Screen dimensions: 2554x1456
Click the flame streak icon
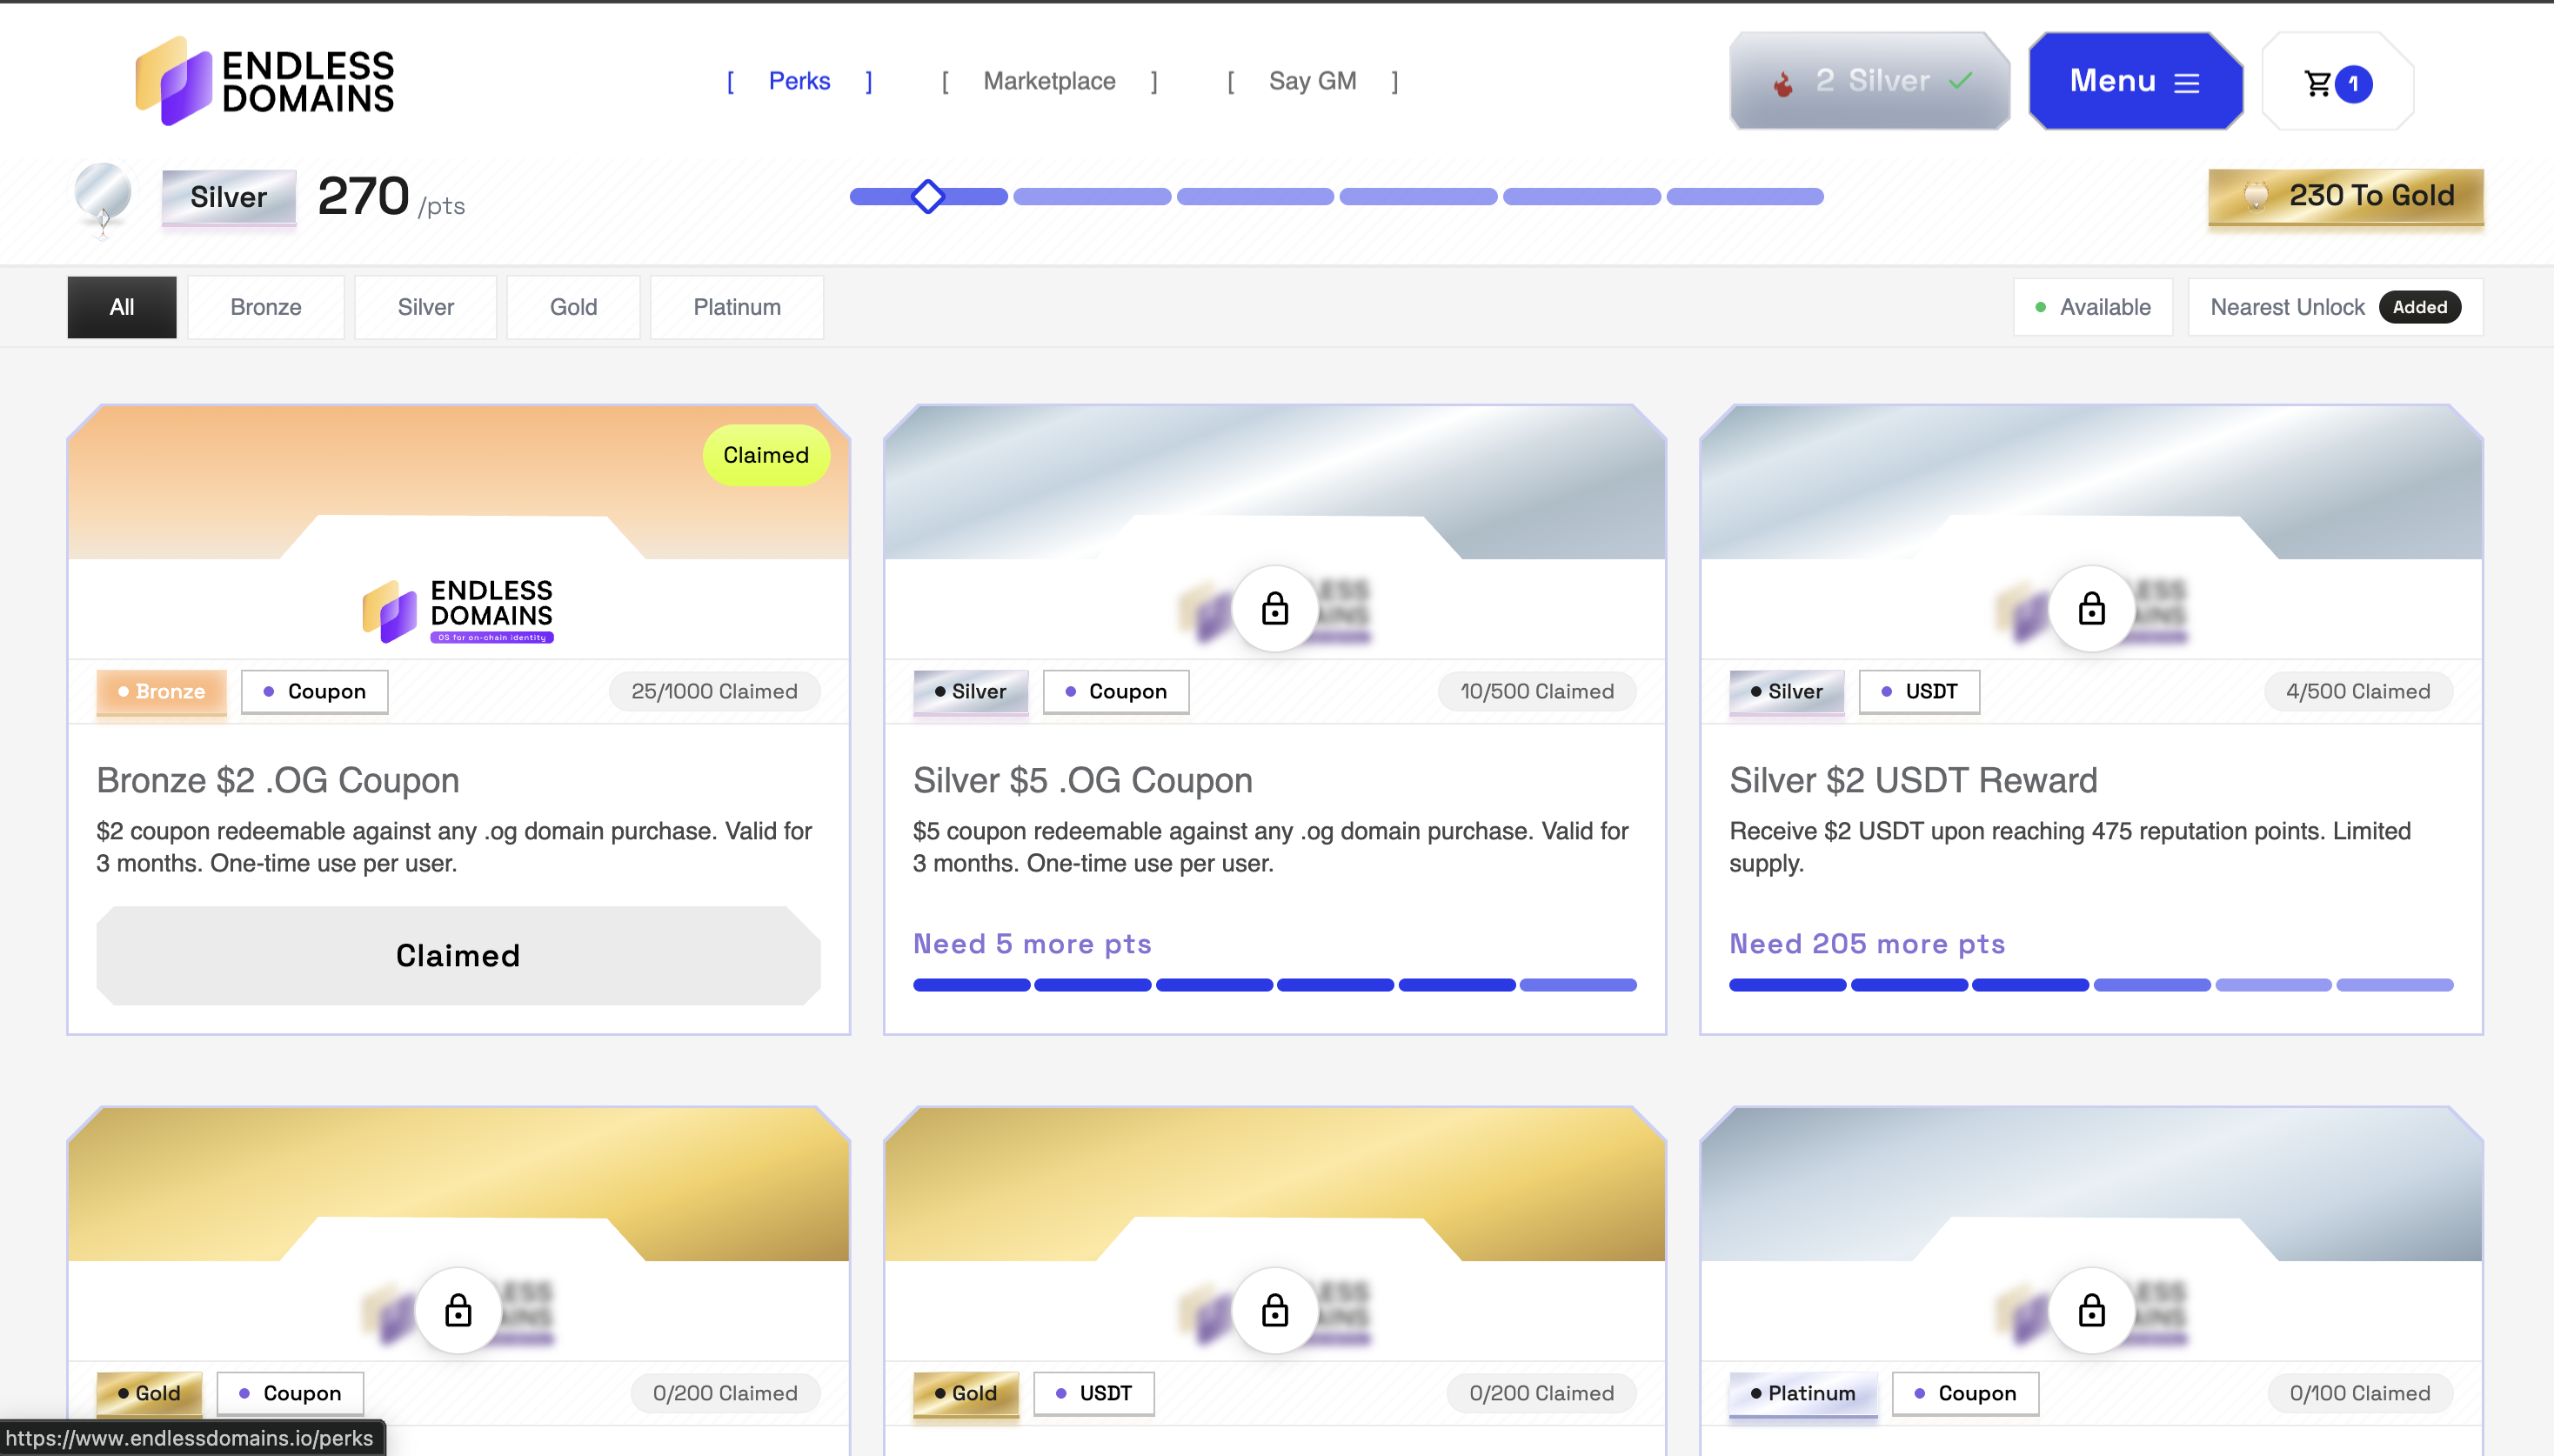(x=1782, y=85)
